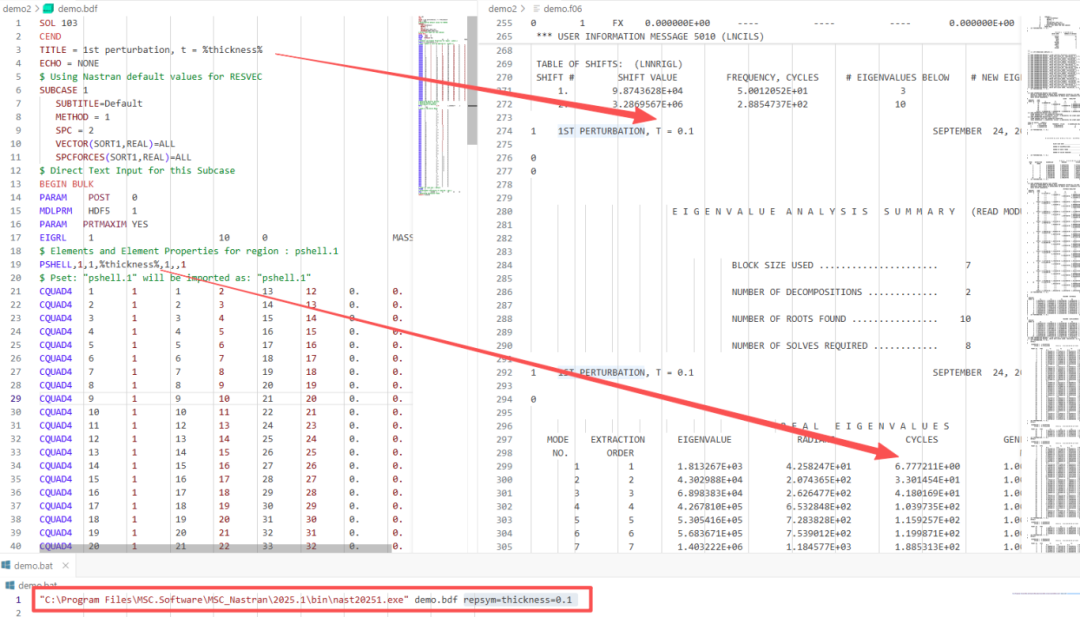Click the demo.bdf editor vertical scrollbar
The image size is (1080, 617).
pos(472,80)
